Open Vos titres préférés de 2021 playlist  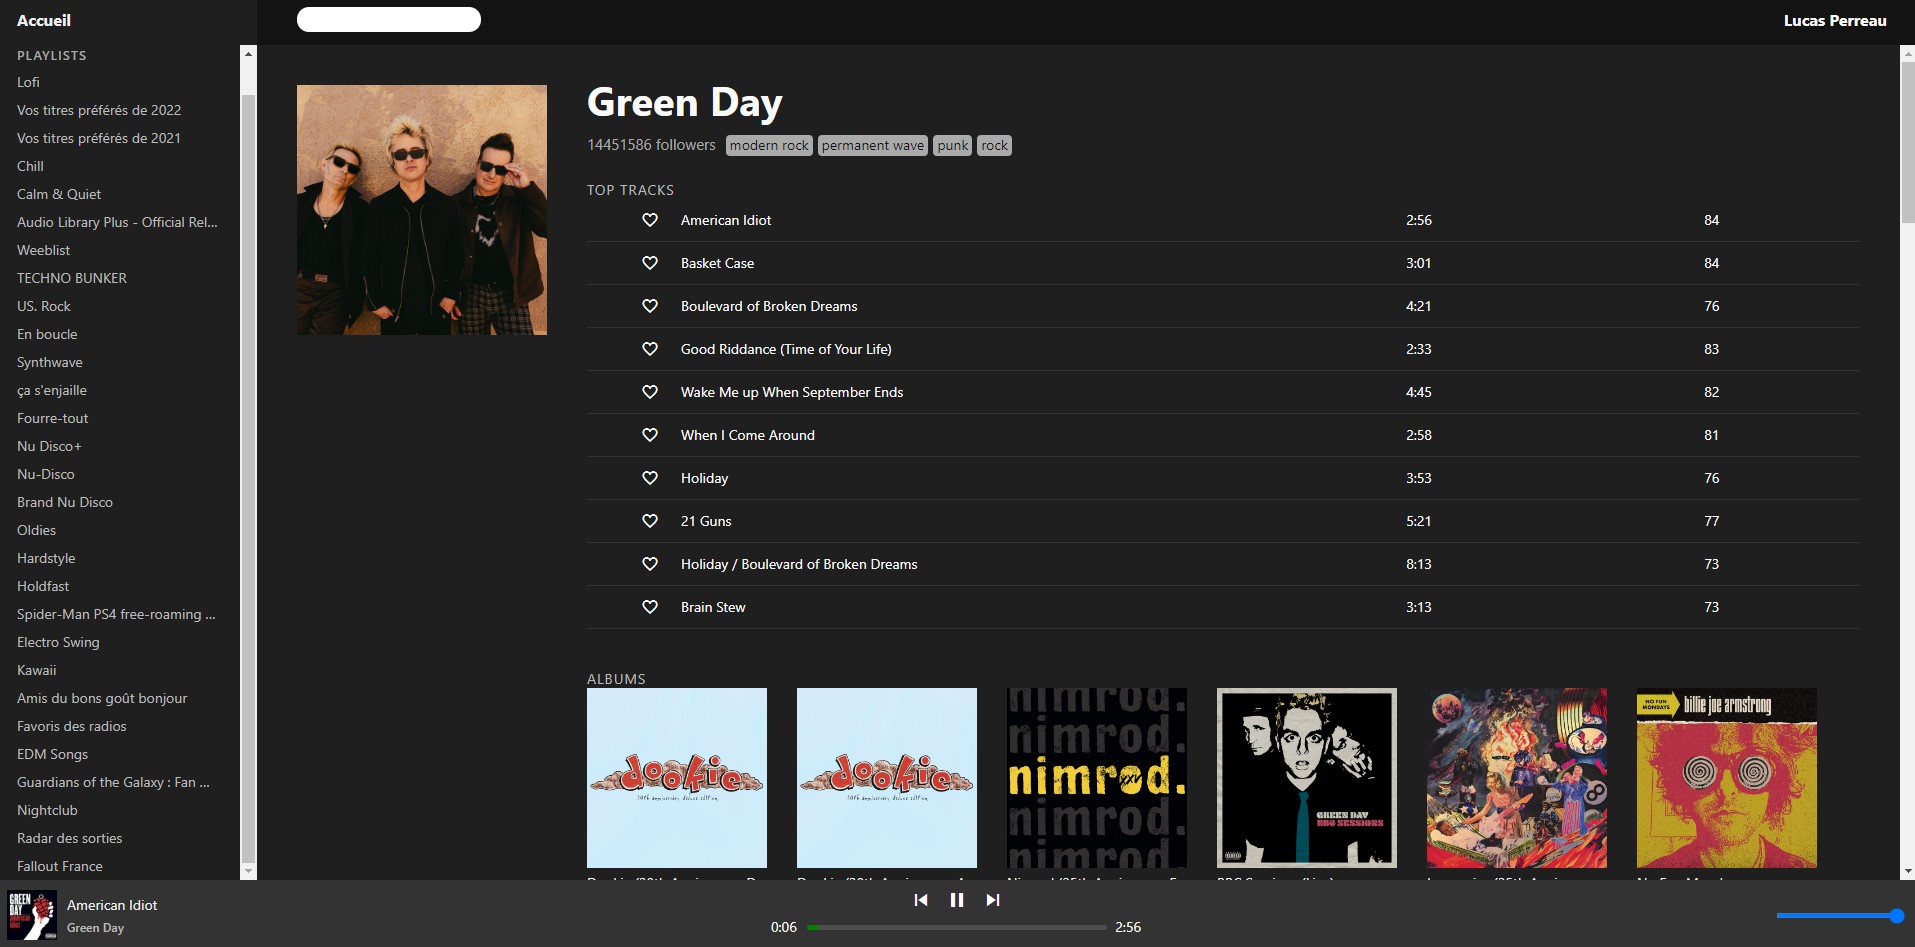(99, 138)
